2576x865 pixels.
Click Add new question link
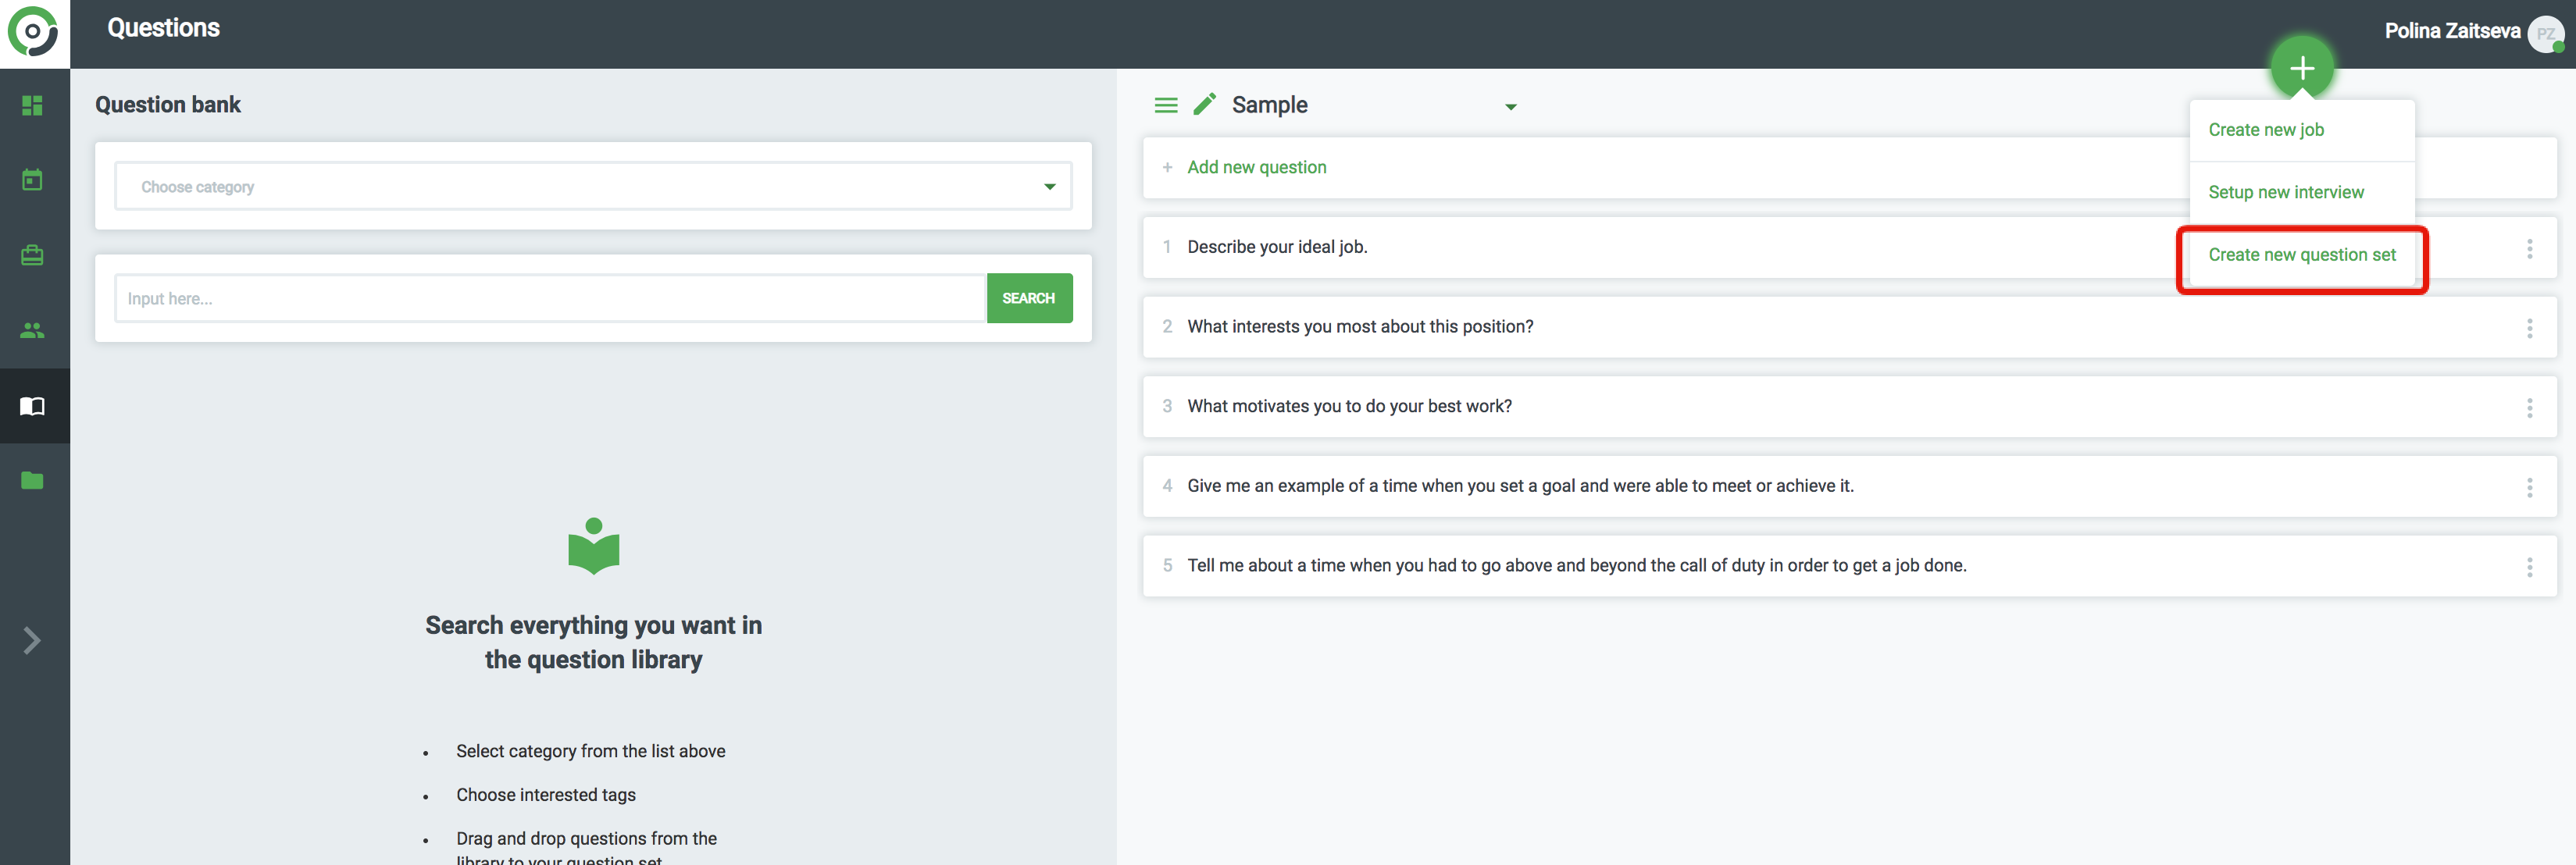1256,167
